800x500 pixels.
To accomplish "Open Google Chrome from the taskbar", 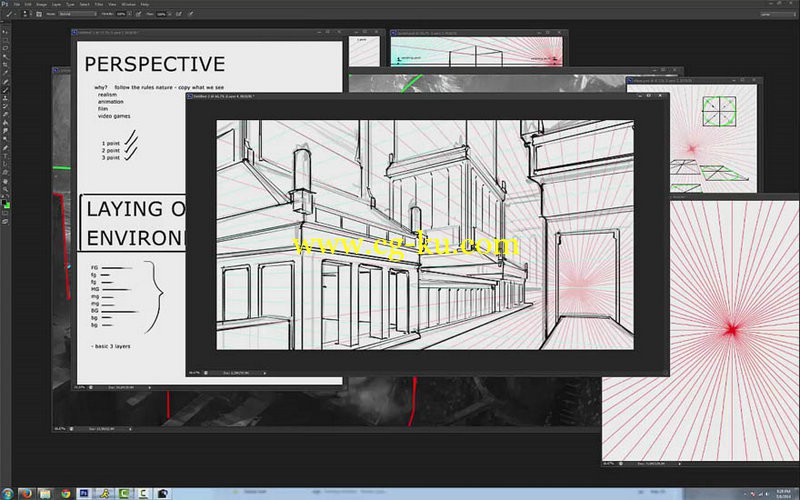I will click(65, 493).
